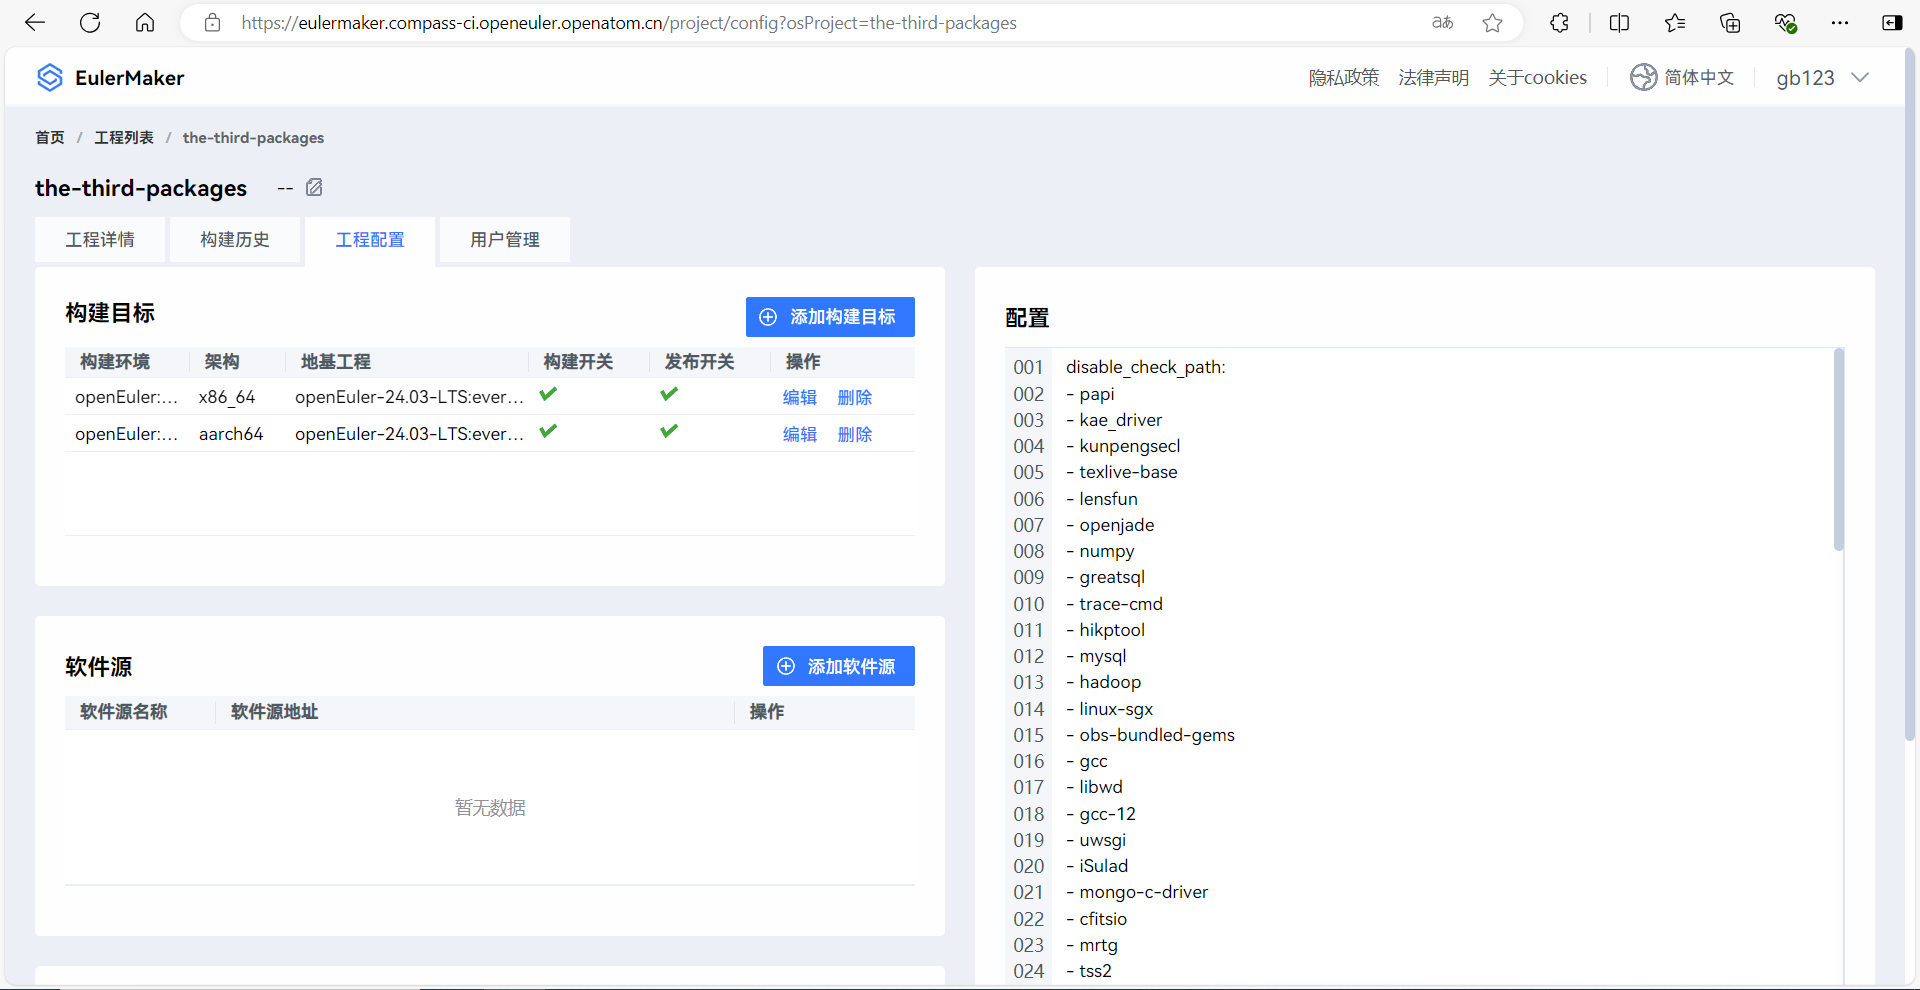Click 删除 link for aarch64 build target
1920x990 pixels.
(855, 434)
